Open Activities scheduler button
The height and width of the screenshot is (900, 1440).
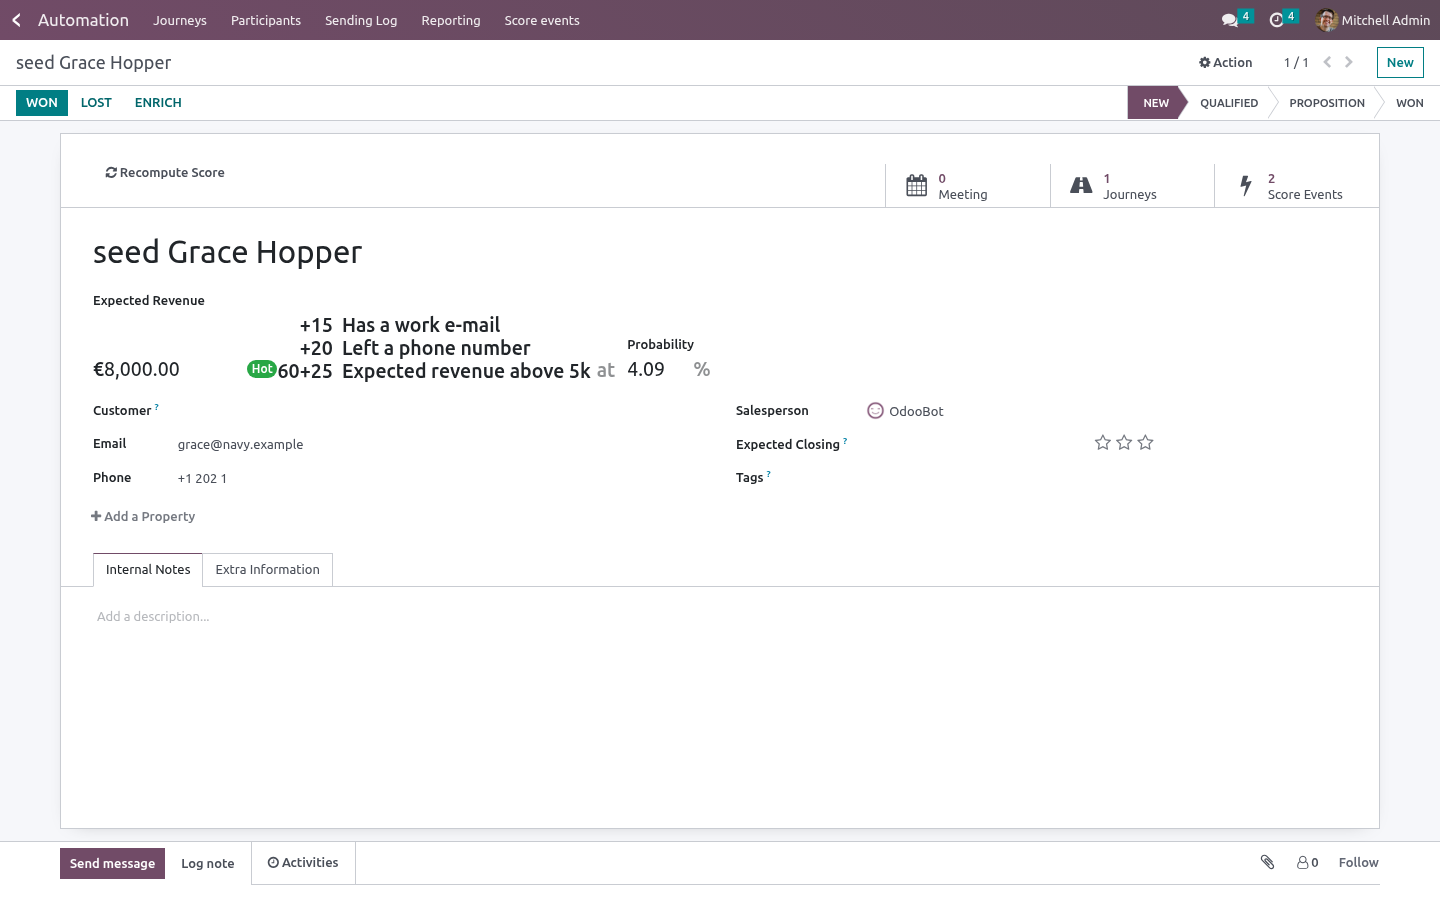(303, 863)
